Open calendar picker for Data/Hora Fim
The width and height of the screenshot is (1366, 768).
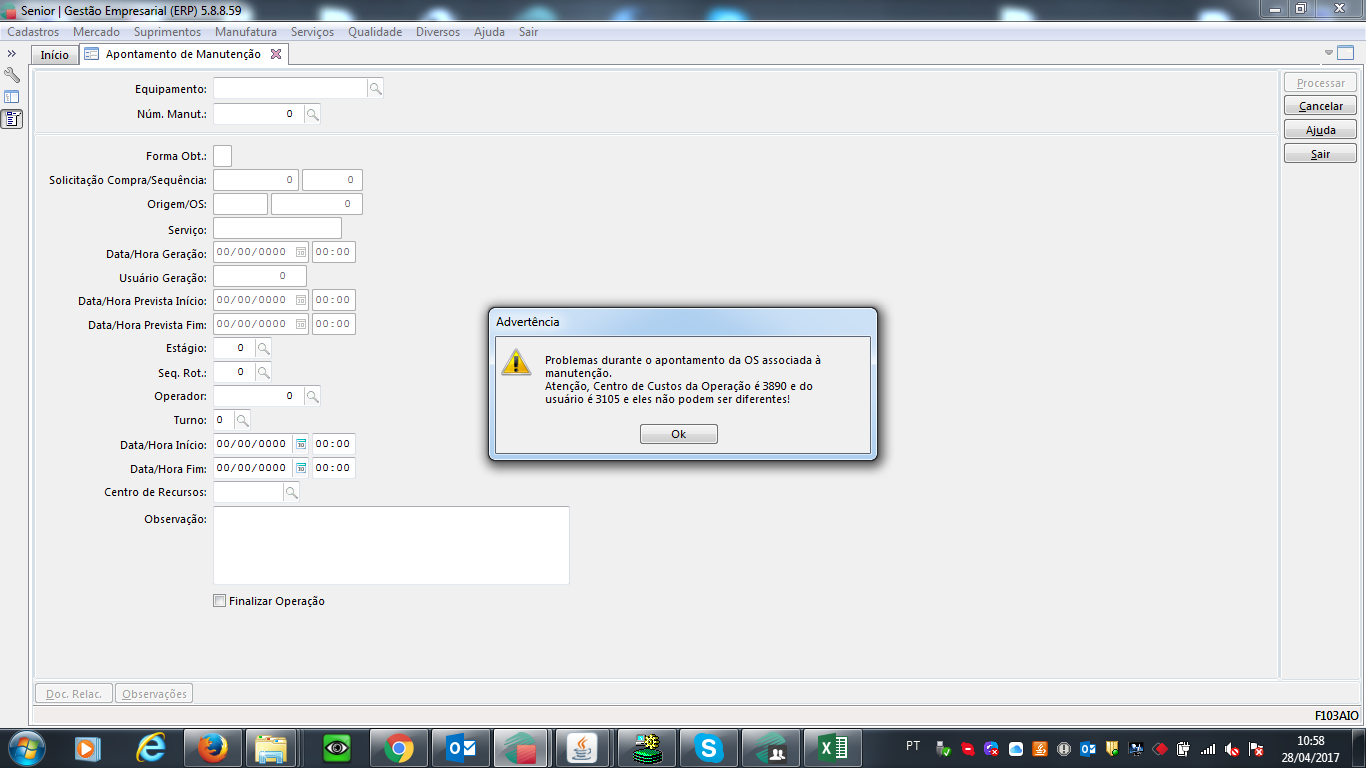pyautogui.click(x=300, y=469)
